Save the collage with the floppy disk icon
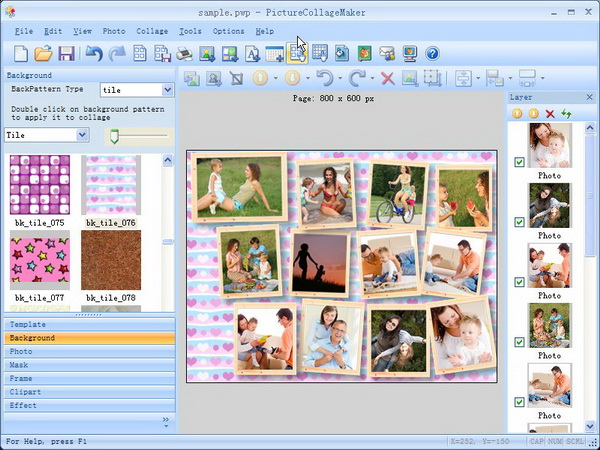This screenshot has height=450, width=600. [x=67, y=53]
